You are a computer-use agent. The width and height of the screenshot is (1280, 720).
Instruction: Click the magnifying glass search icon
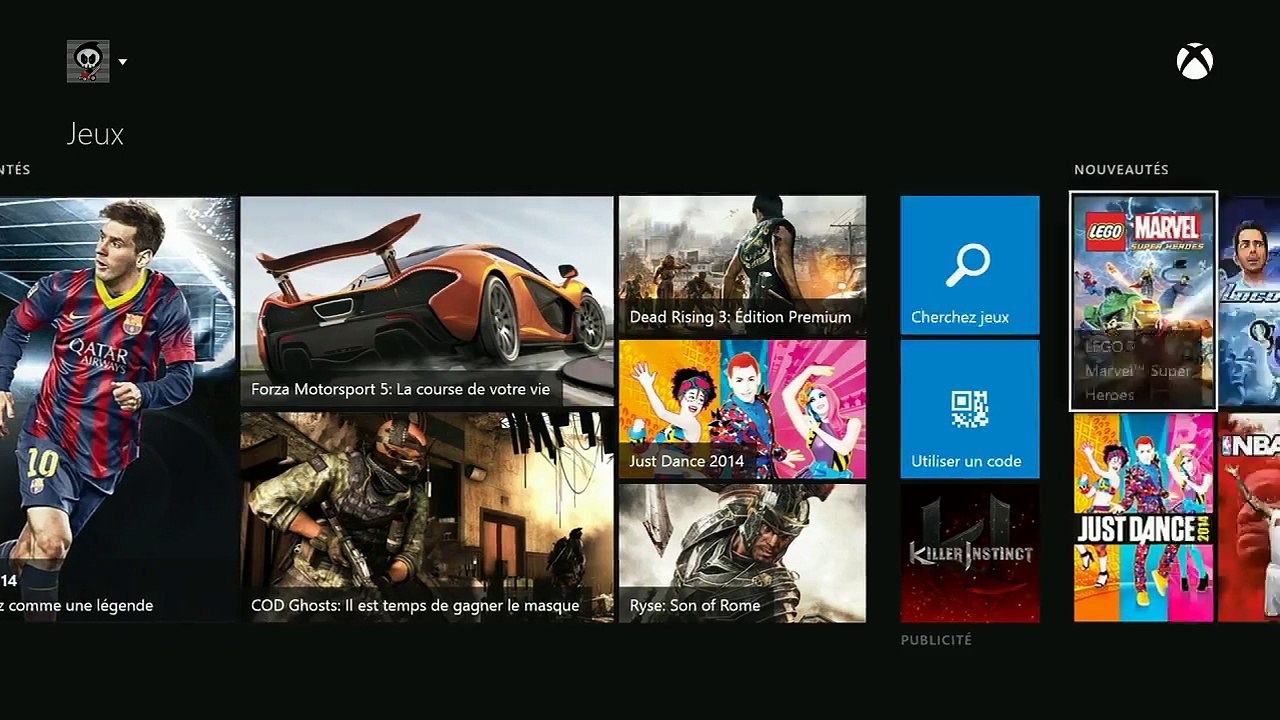point(968,265)
